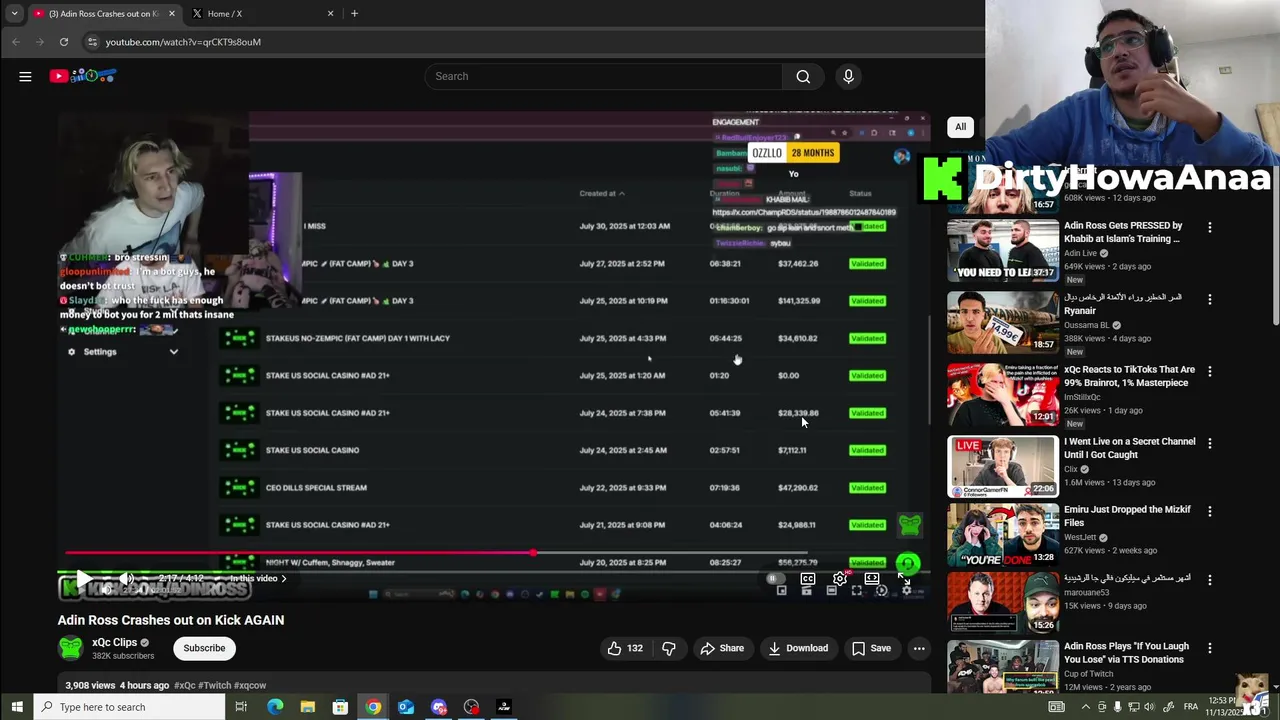Close the Adin Ross YouTube tab
This screenshot has height=720, width=1280.
pos(172,14)
